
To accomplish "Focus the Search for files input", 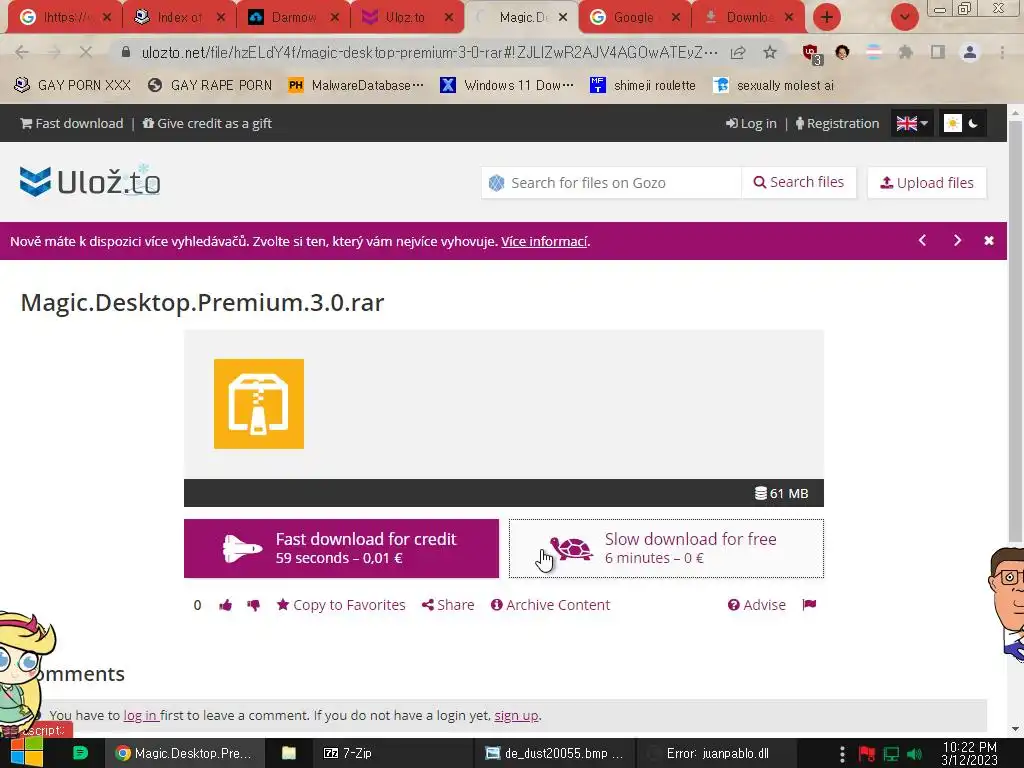I will click(611, 182).
